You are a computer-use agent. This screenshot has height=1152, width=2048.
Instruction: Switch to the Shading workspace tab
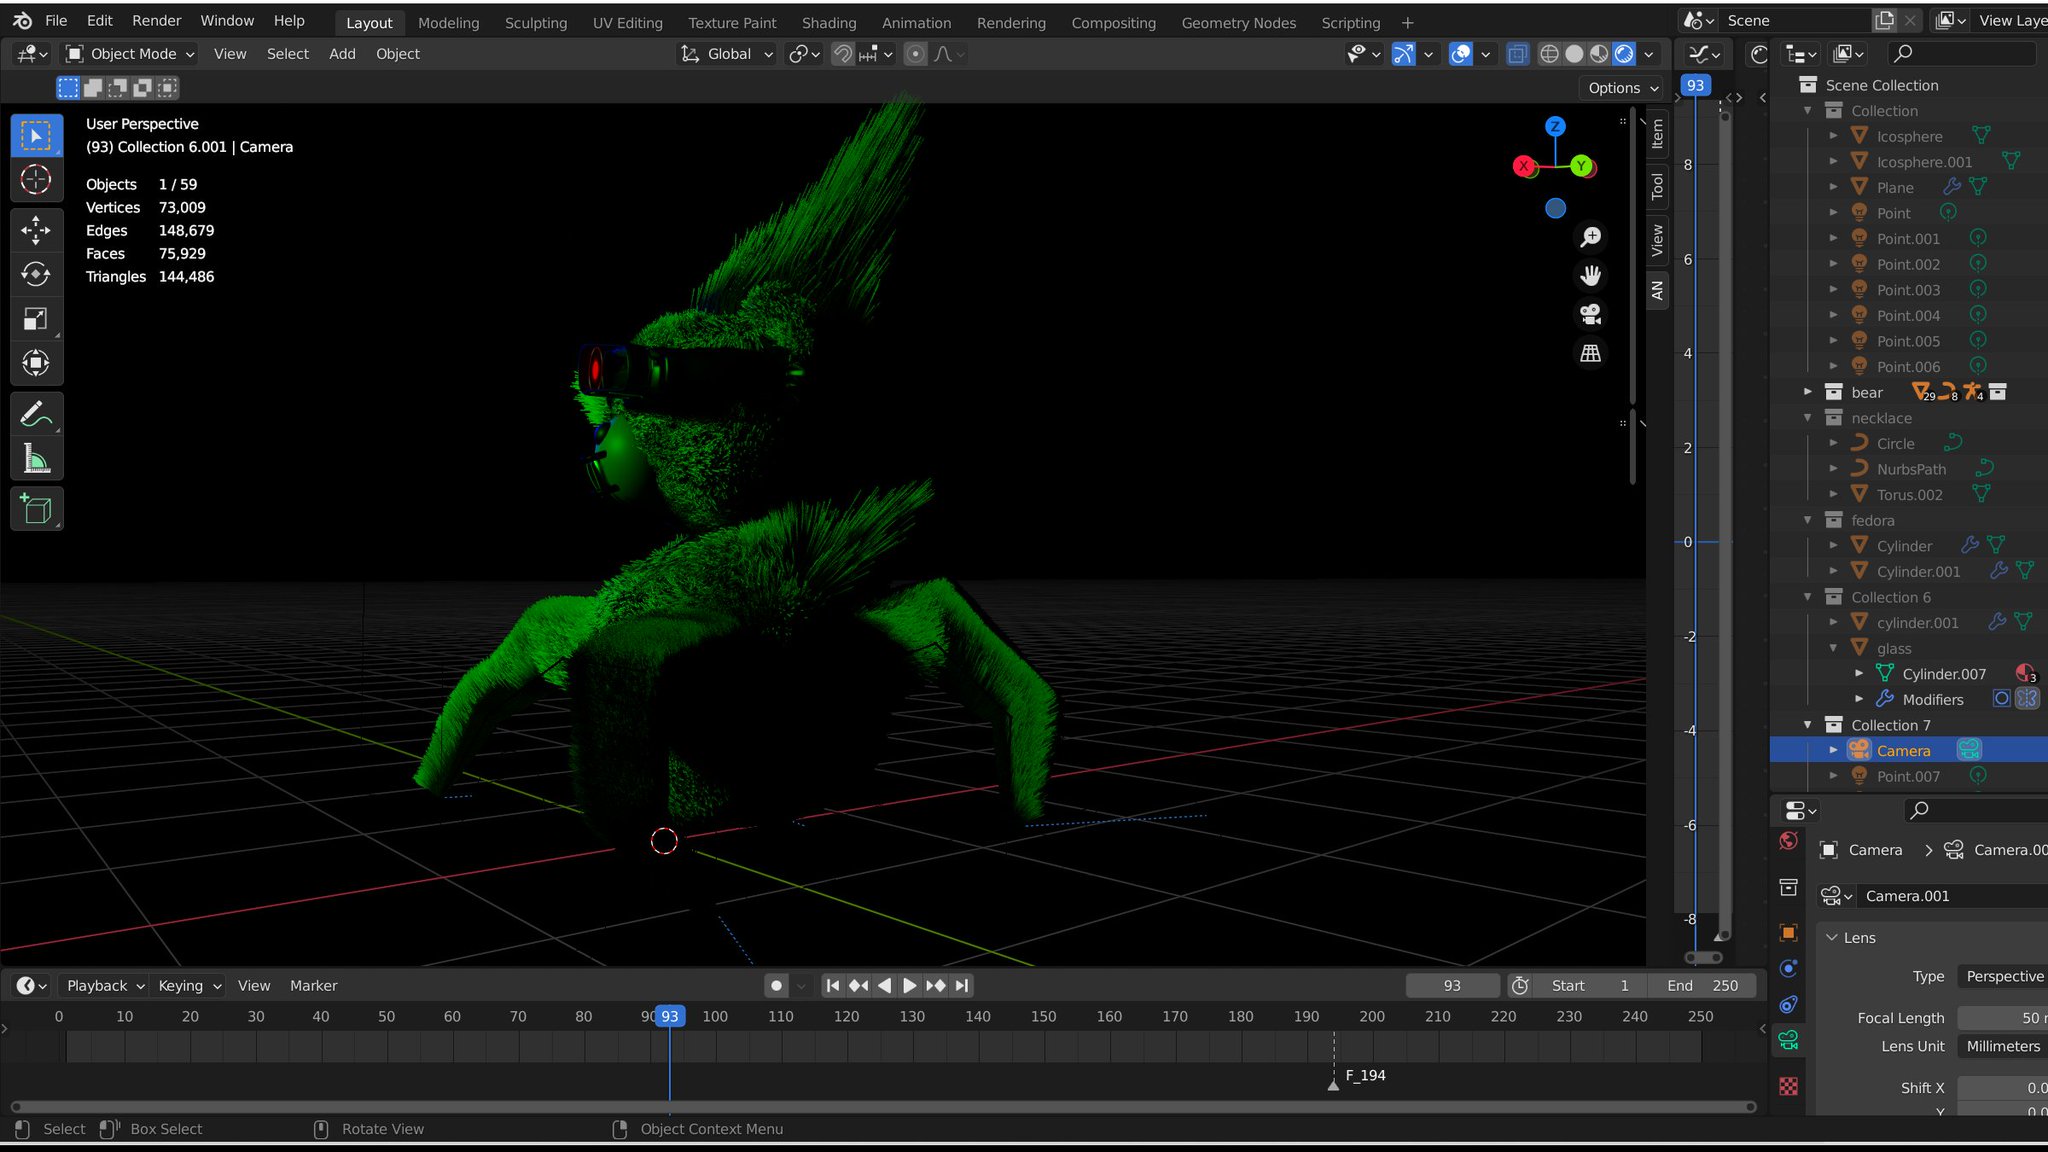coord(828,22)
